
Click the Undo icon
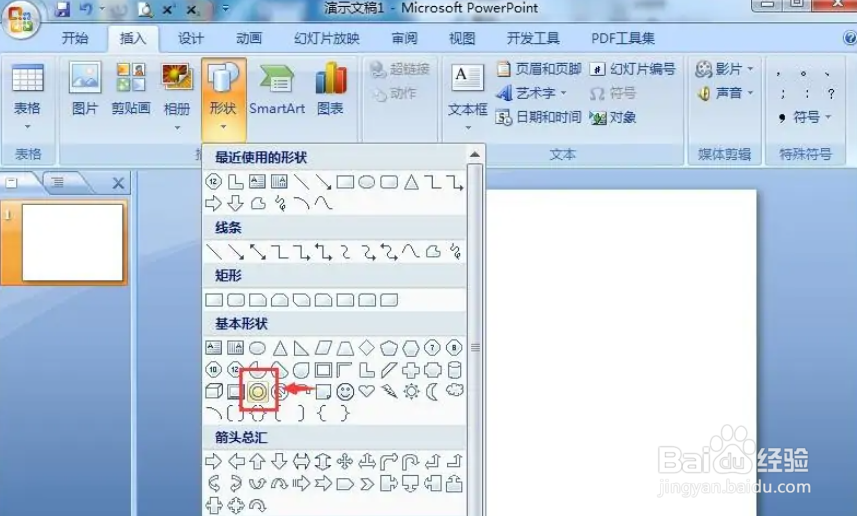pyautogui.click(x=86, y=9)
